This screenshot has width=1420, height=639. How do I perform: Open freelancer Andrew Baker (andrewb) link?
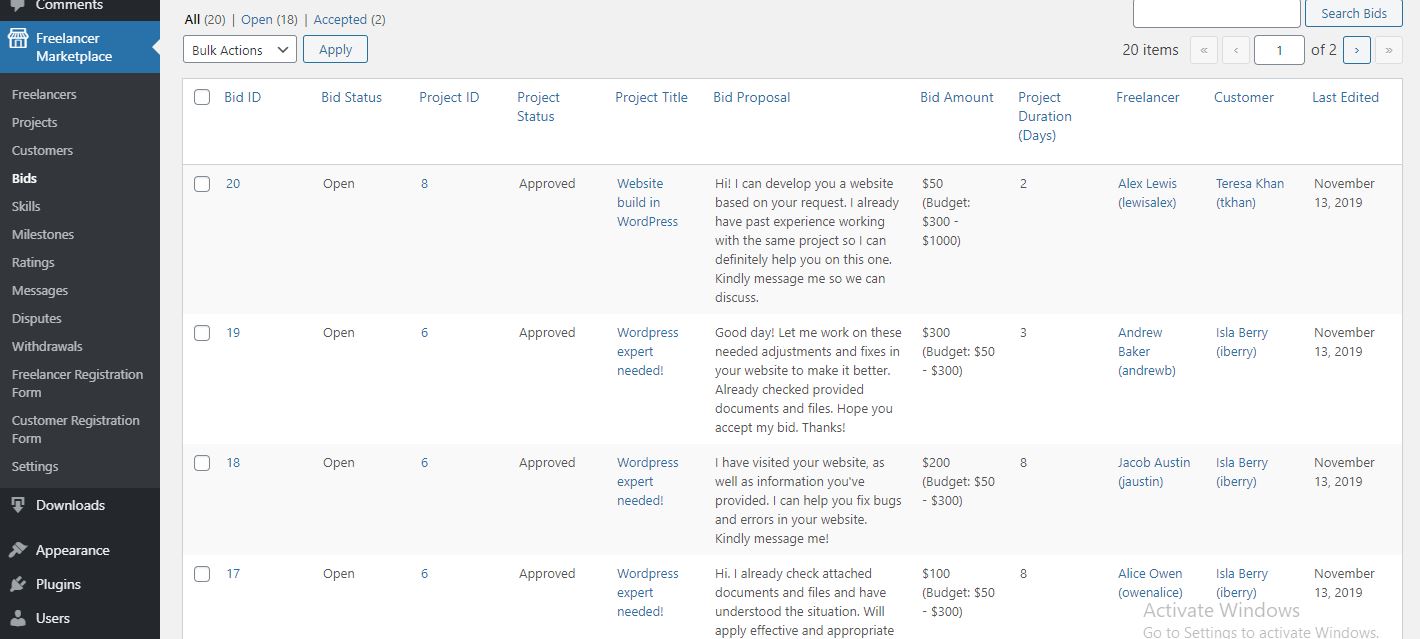click(1147, 352)
